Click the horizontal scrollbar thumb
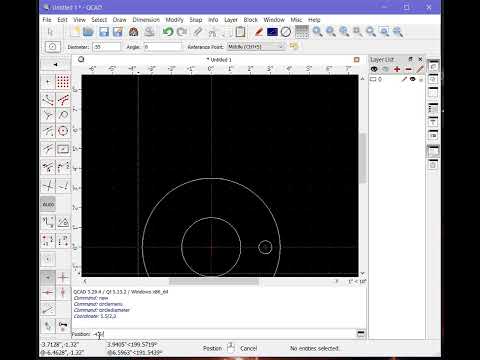 coord(214,282)
